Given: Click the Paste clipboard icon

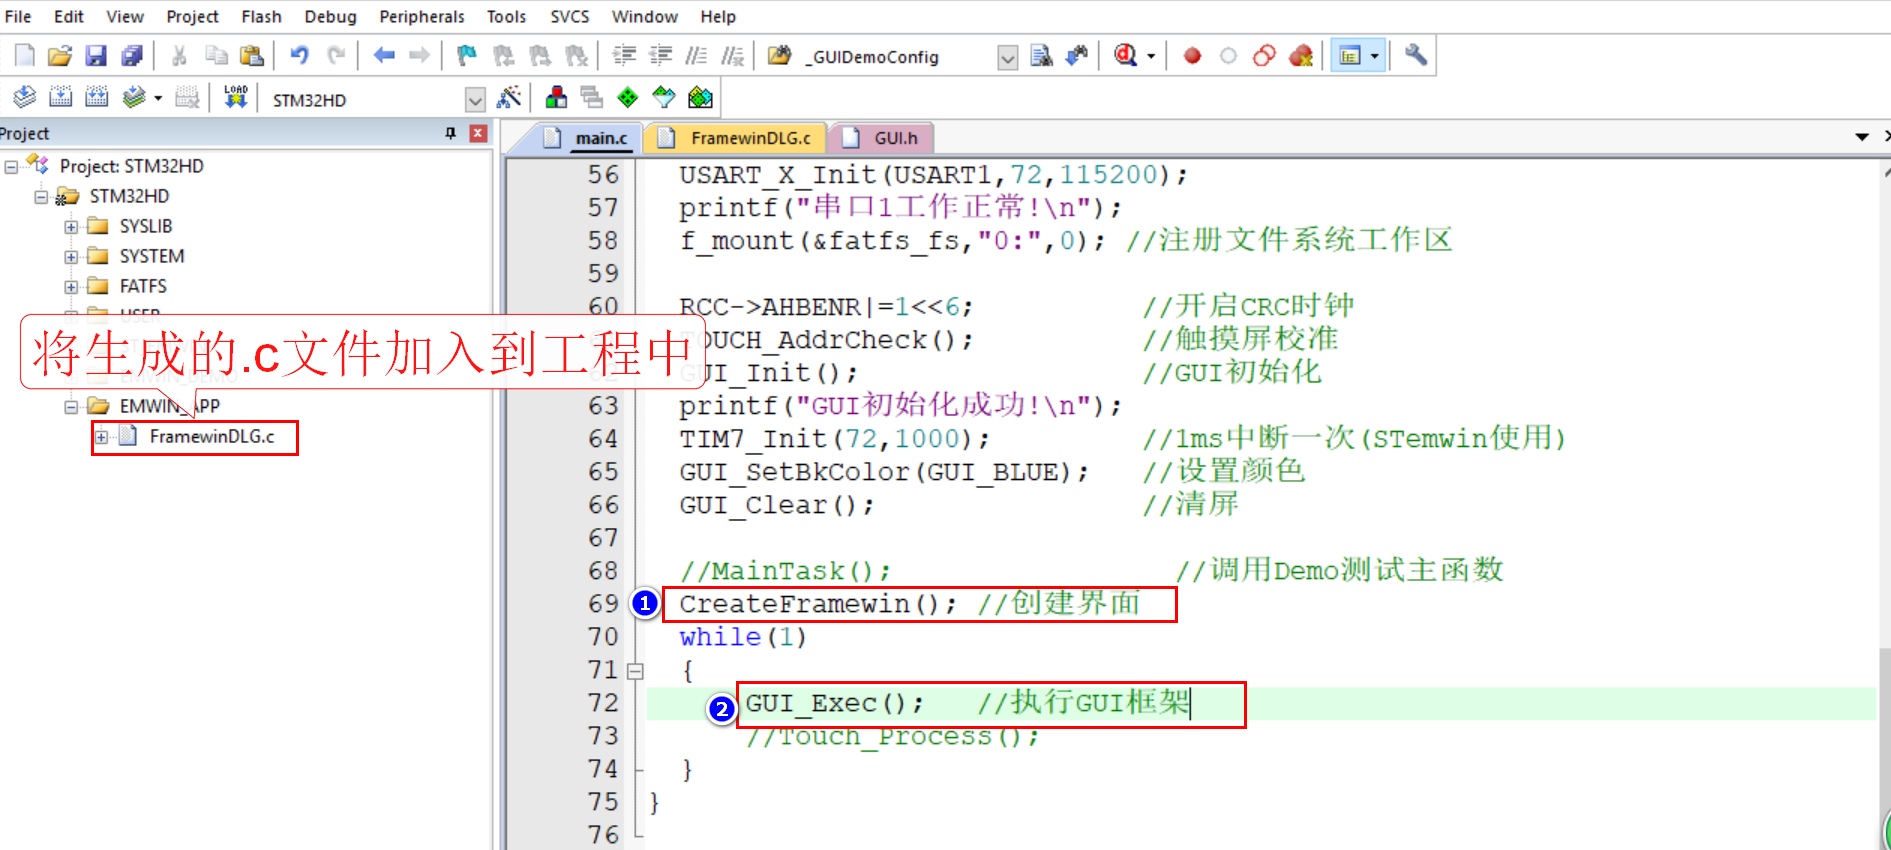Looking at the screenshot, I should click(252, 56).
